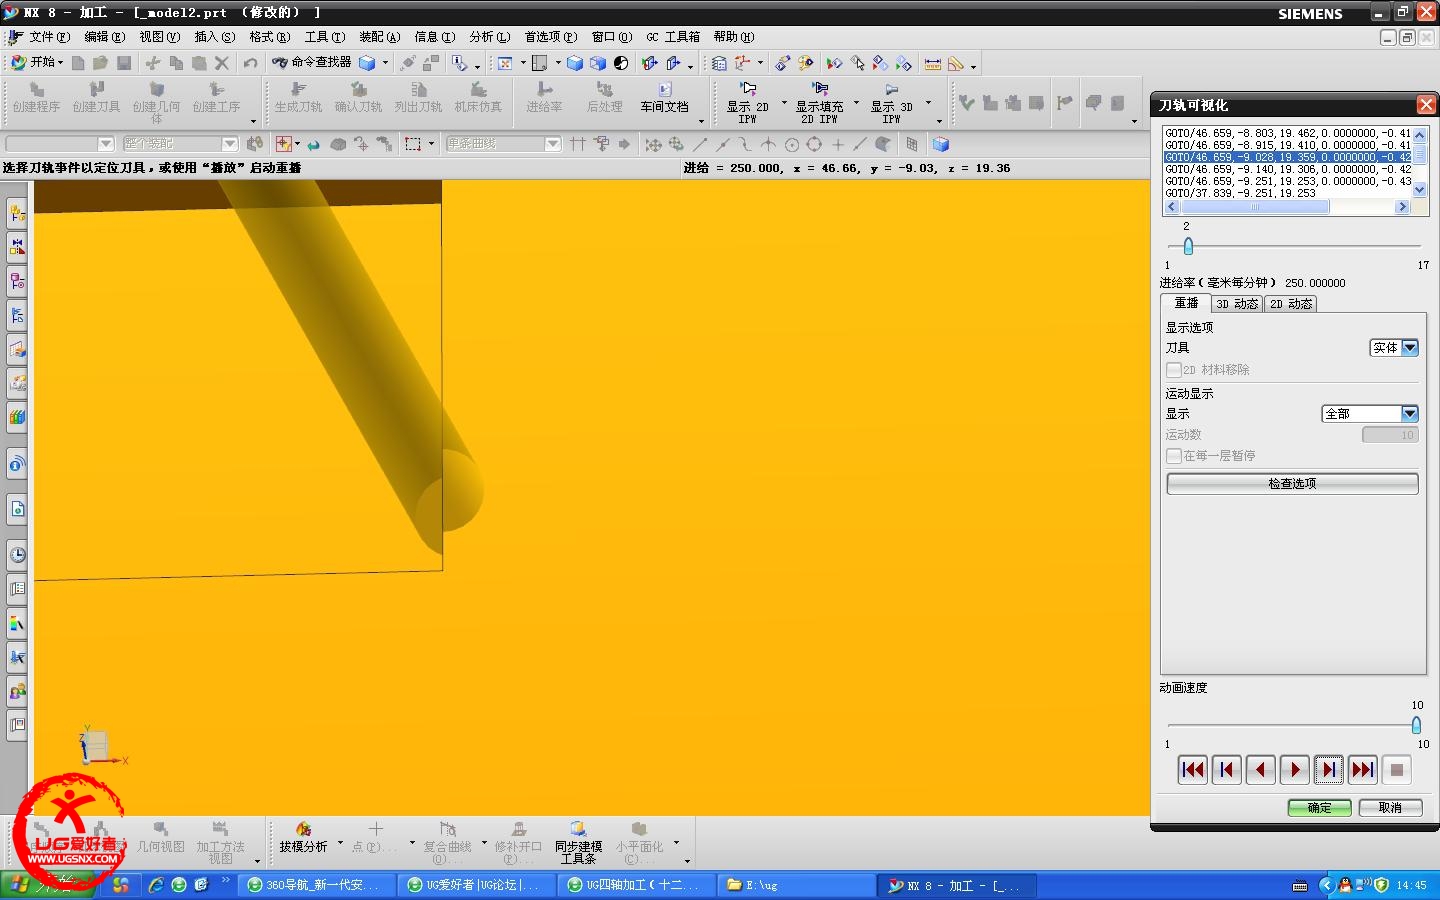Click the WCS orient axes icon
Image resolution: width=1440 pixels, height=900 pixels.
pos(741,63)
